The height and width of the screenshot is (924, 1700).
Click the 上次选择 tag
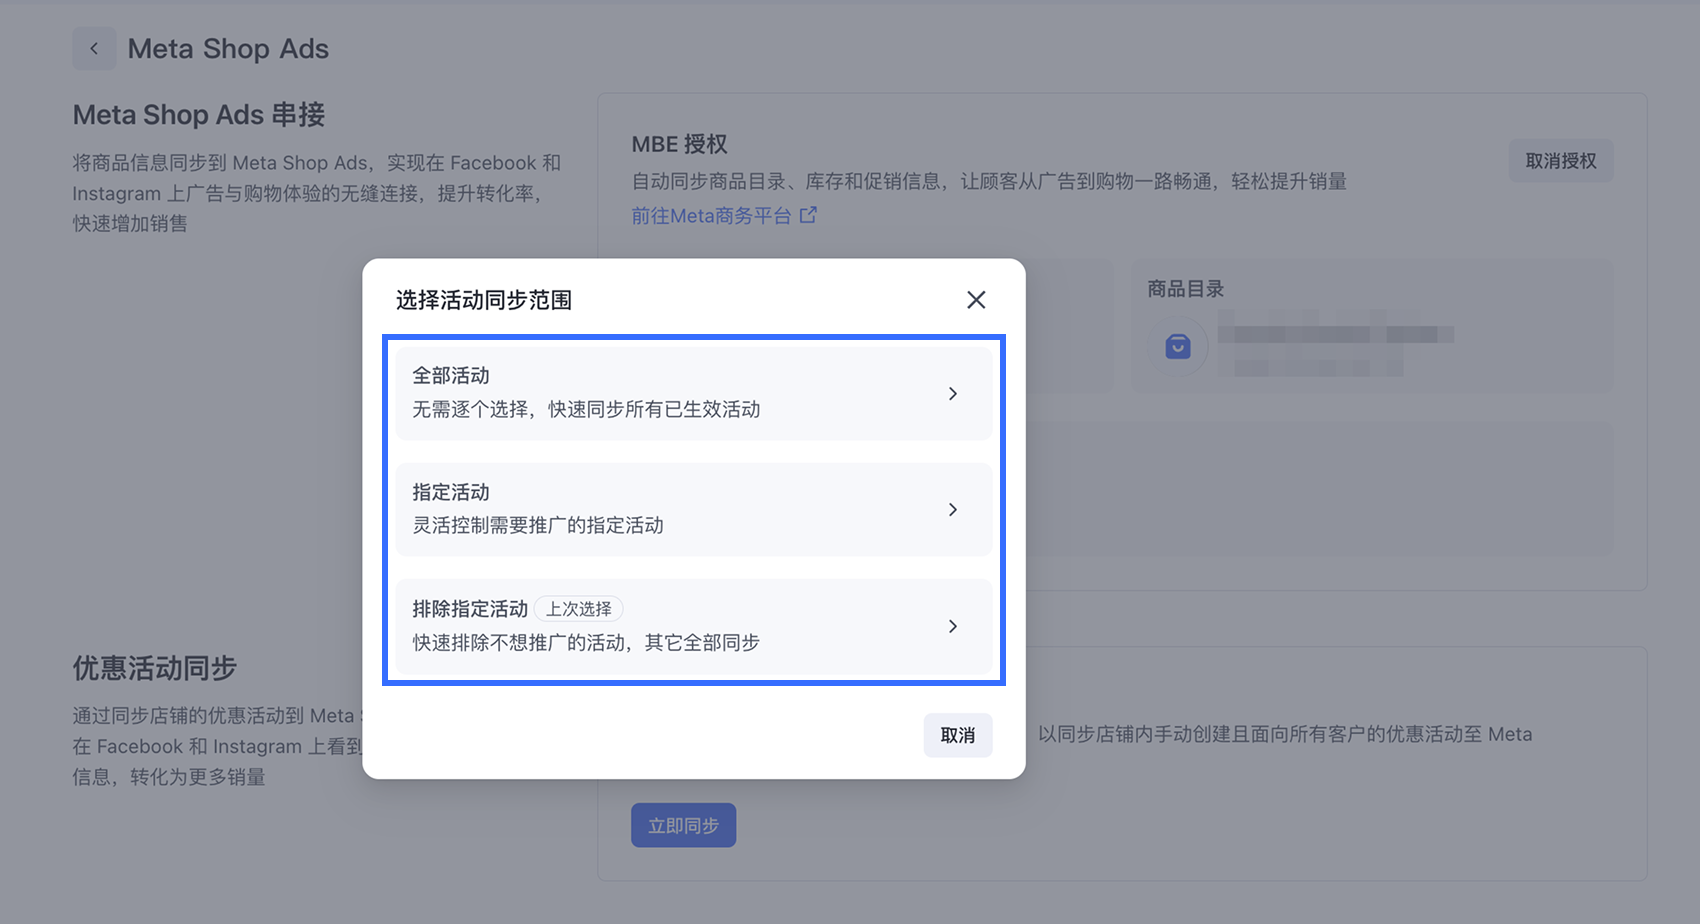(579, 609)
